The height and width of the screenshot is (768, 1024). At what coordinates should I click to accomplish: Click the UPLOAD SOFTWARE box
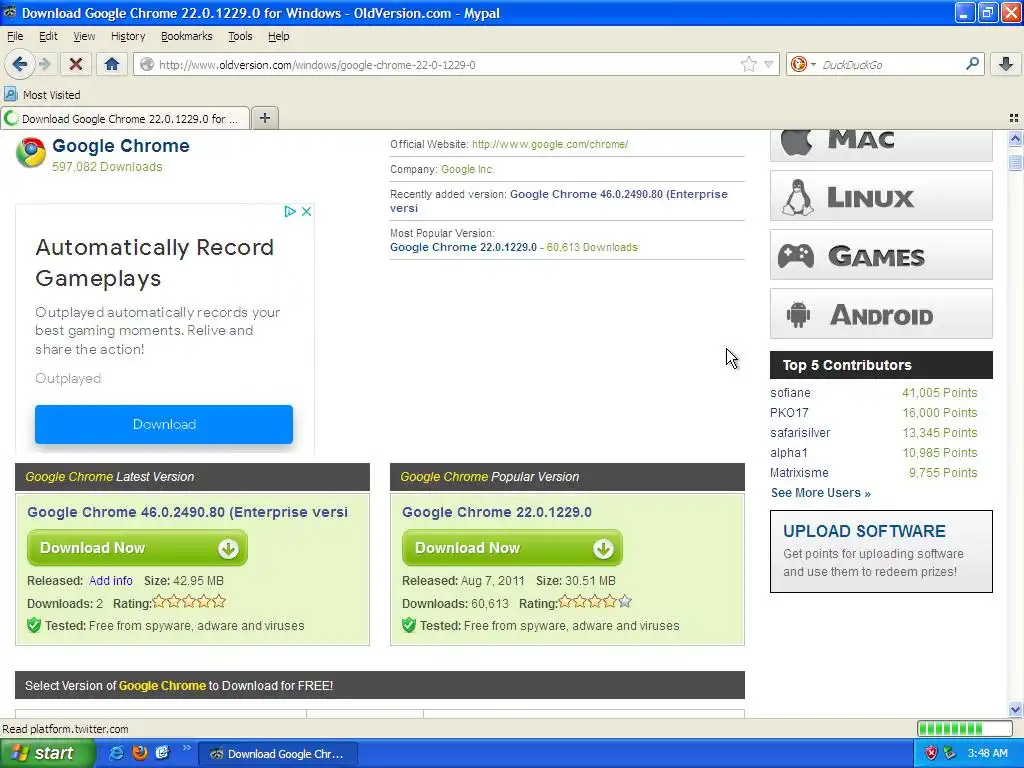pos(881,552)
